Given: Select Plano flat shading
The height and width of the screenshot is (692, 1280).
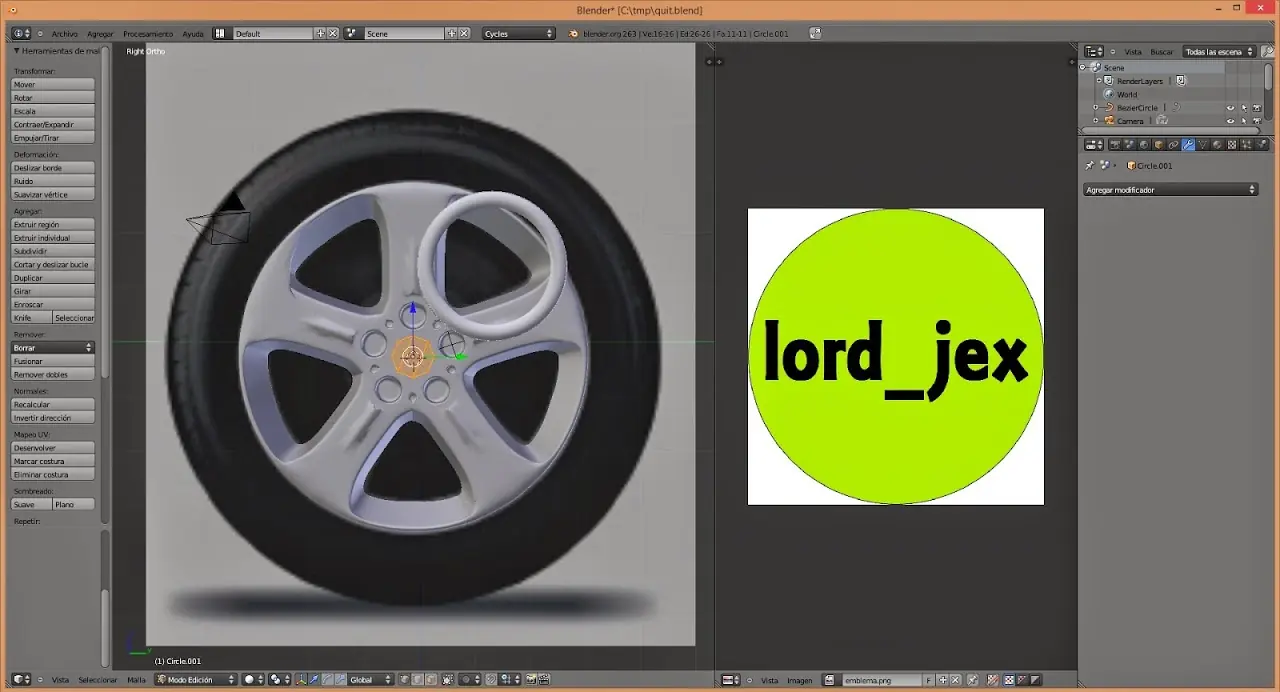Looking at the screenshot, I should pos(74,504).
